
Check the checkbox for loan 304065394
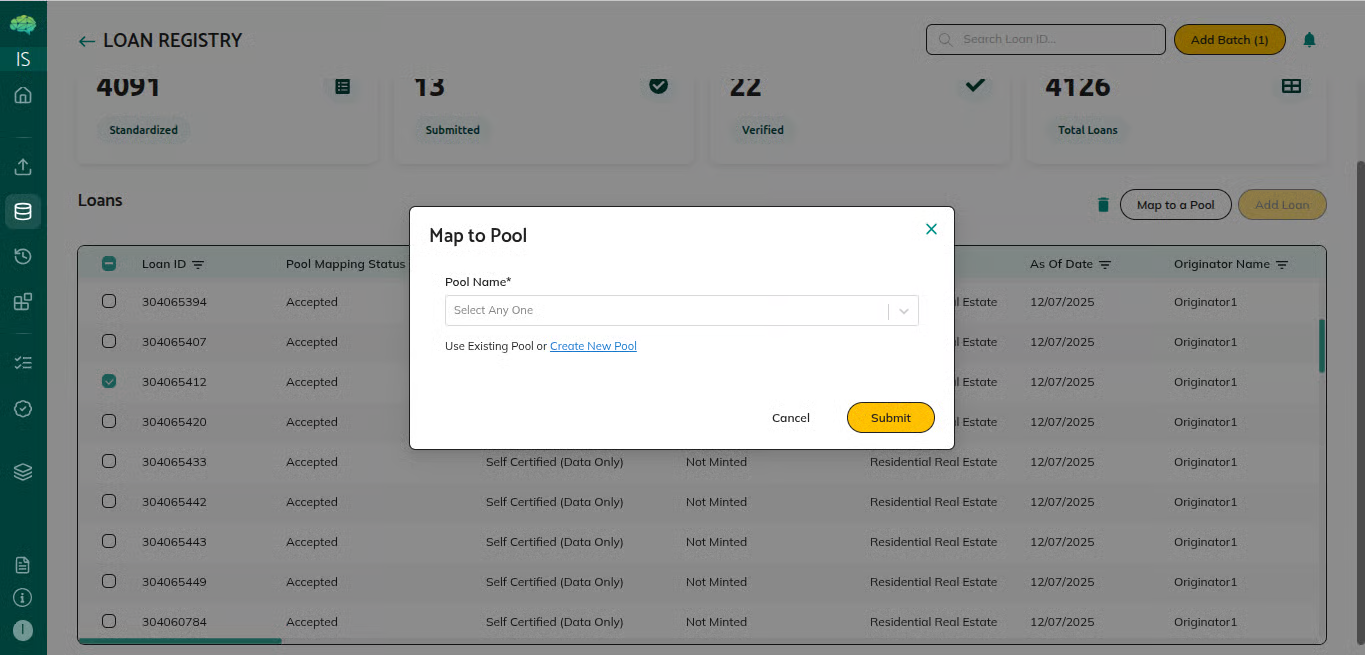(109, 301)
